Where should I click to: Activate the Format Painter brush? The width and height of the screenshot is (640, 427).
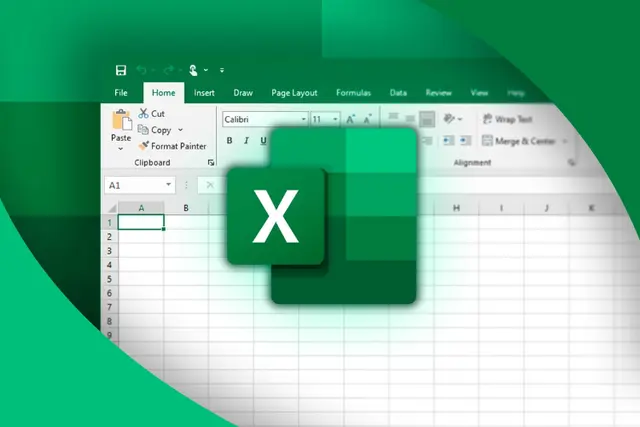point(172,146)
